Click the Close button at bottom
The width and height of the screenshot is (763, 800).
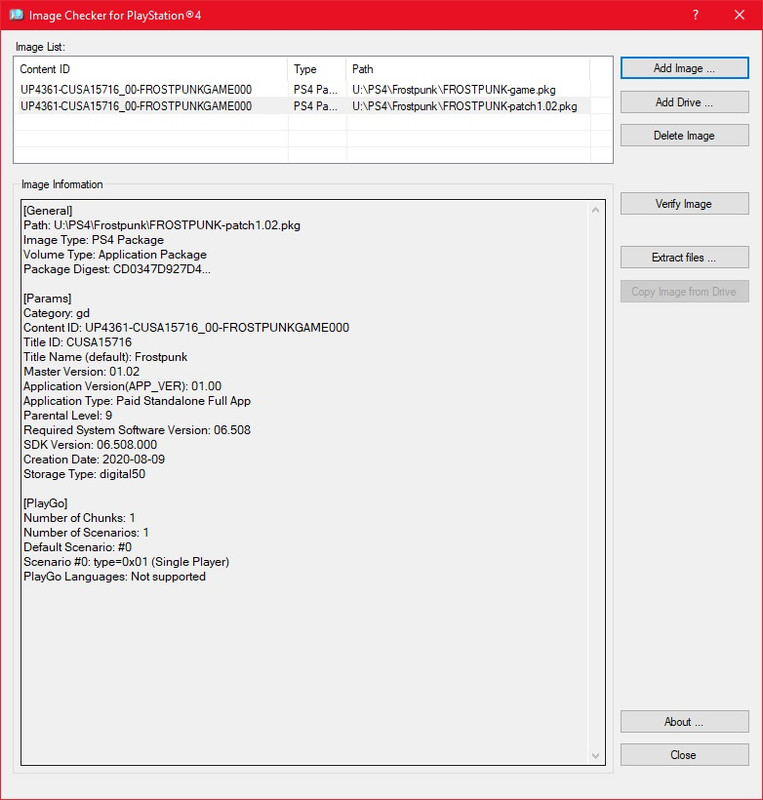tap(684, 755)
